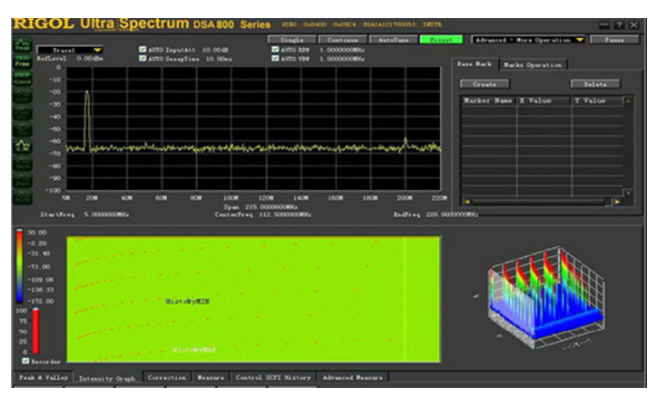Toggle the Recorder checkbox
This screenshot has width=657, height=398.
(x=26, y=361)
